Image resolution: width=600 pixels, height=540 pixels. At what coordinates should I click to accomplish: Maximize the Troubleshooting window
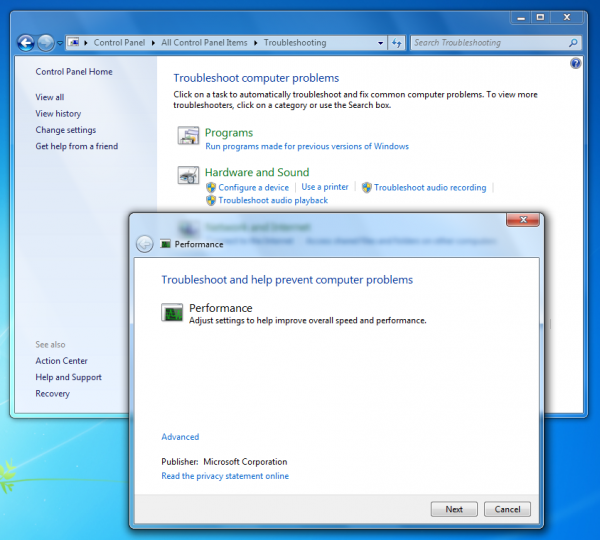[540, 17]
